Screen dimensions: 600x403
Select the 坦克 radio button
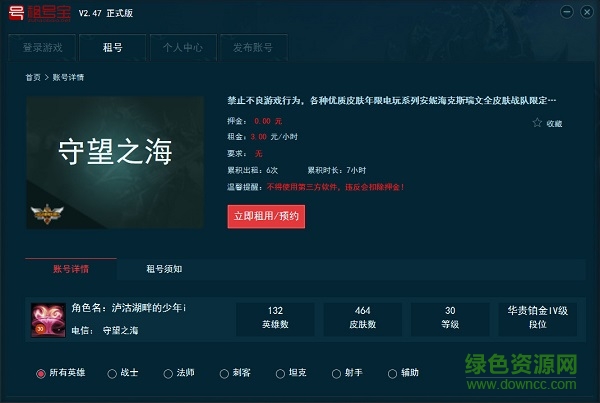tap(280, 374)
